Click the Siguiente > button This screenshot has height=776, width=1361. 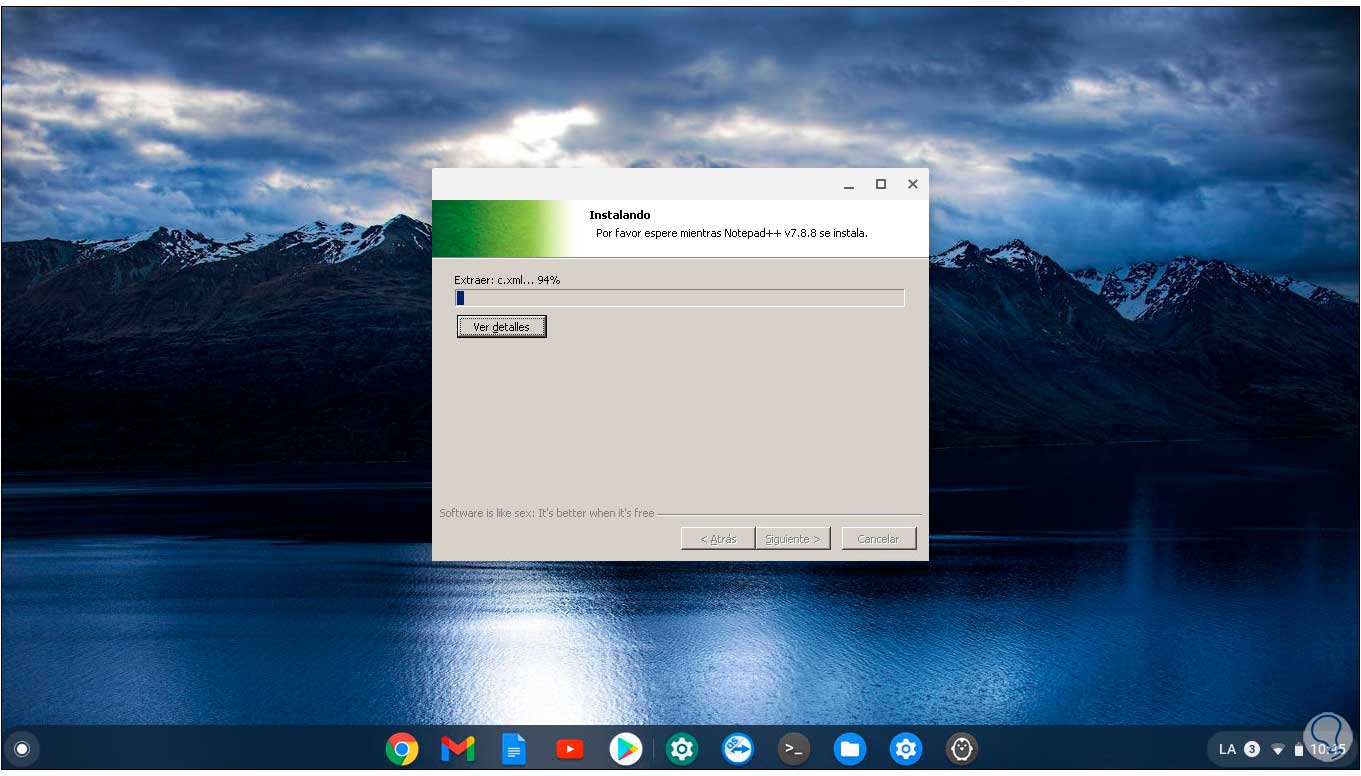pyautogui.click(x=792, y=539)
